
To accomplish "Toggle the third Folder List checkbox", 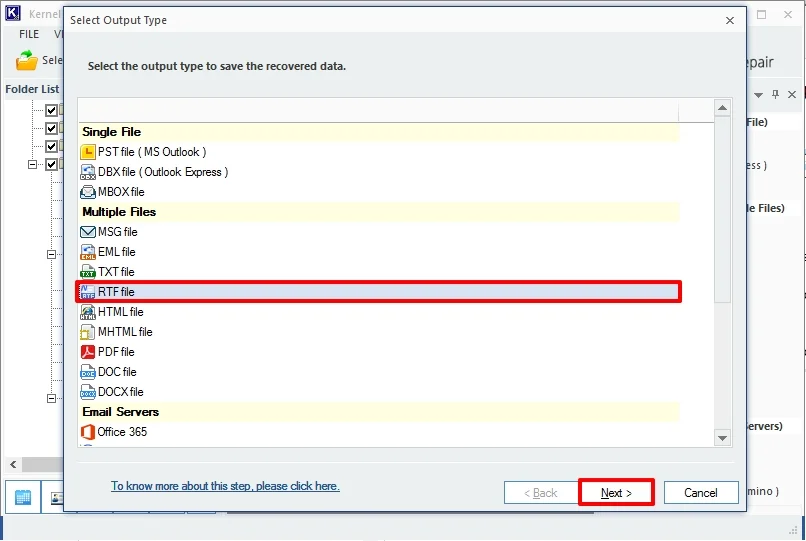I will [52, 146].
